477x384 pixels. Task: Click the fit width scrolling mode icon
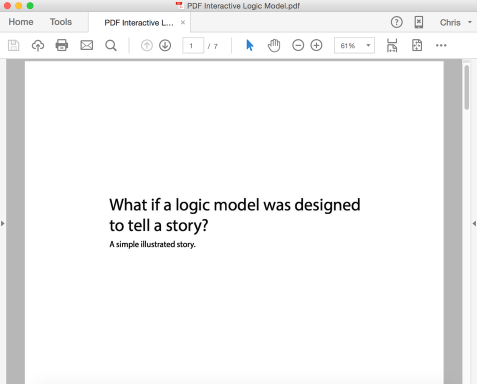[392, 45]
